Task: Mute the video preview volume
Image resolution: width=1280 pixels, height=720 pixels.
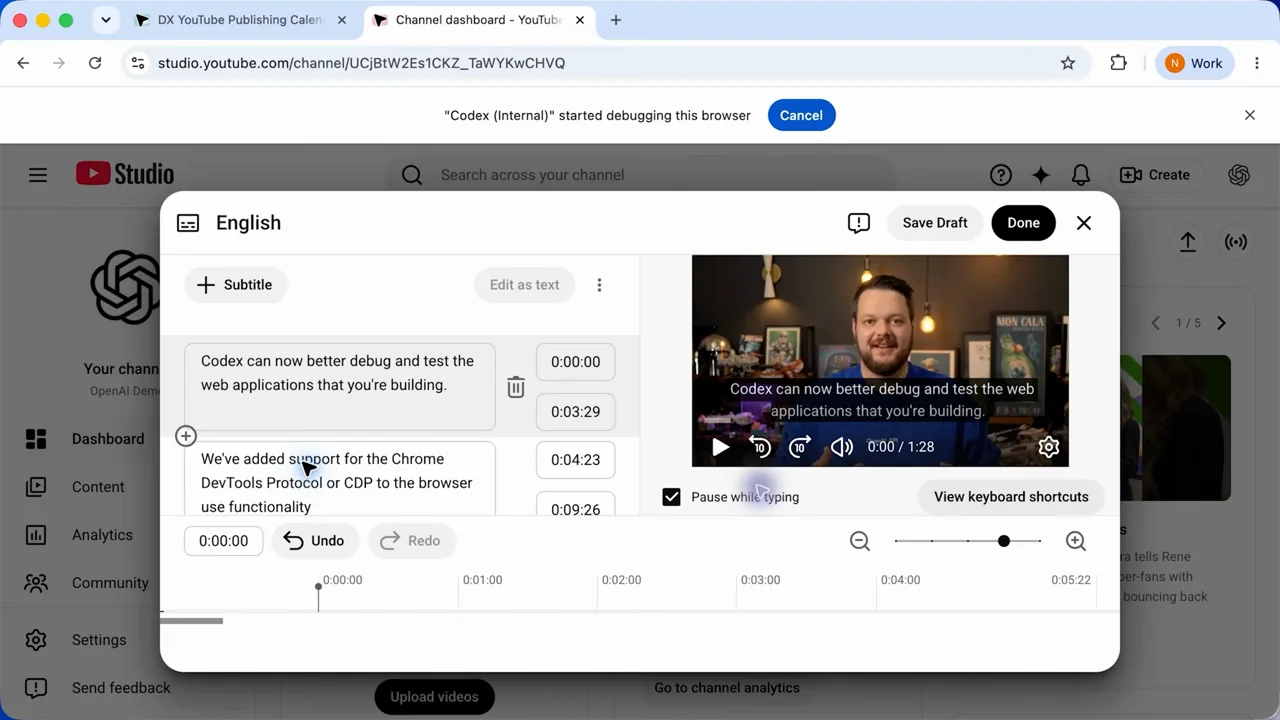Action: [842, 447]
